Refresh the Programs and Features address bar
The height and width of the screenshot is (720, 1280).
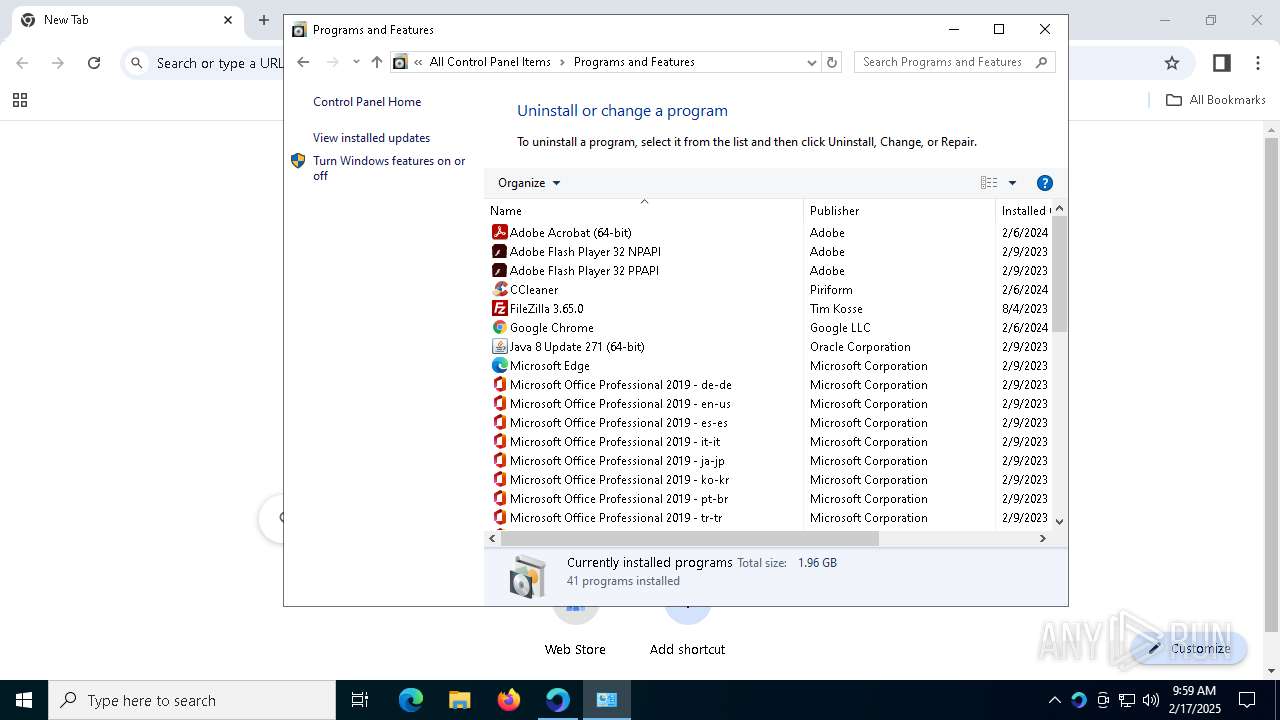click(831, 62)
